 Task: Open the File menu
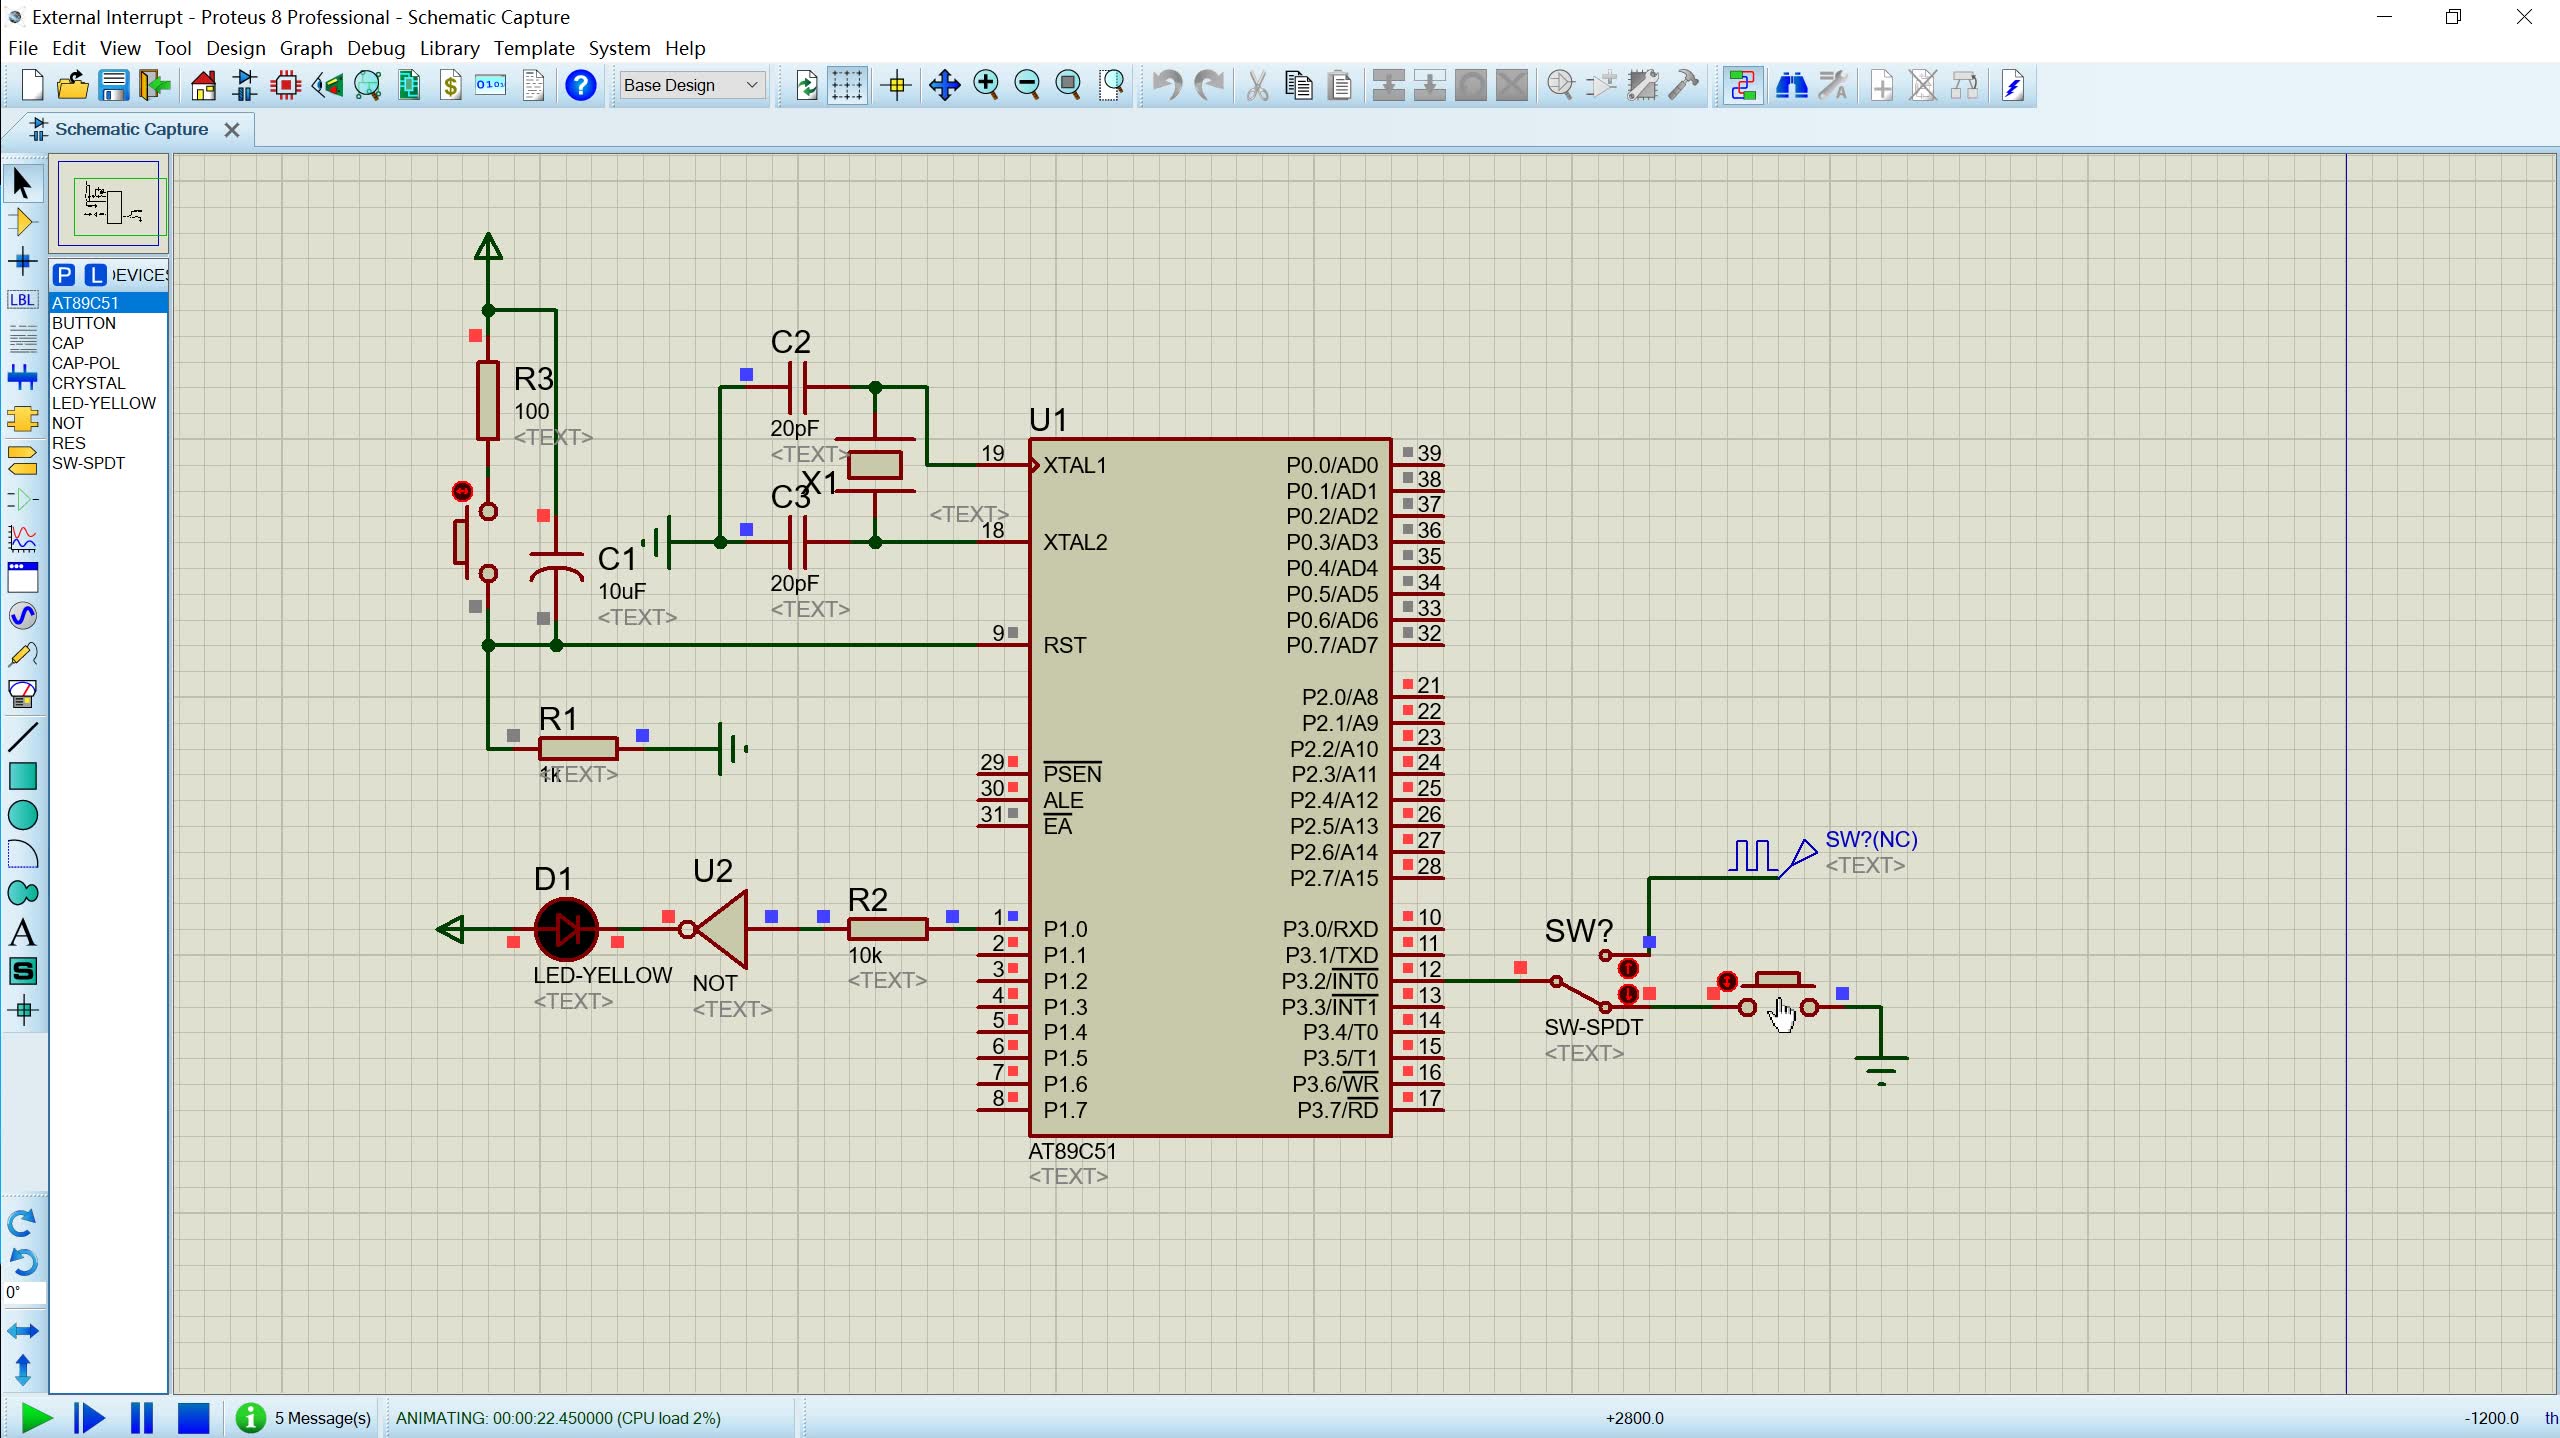coord(22,48)
